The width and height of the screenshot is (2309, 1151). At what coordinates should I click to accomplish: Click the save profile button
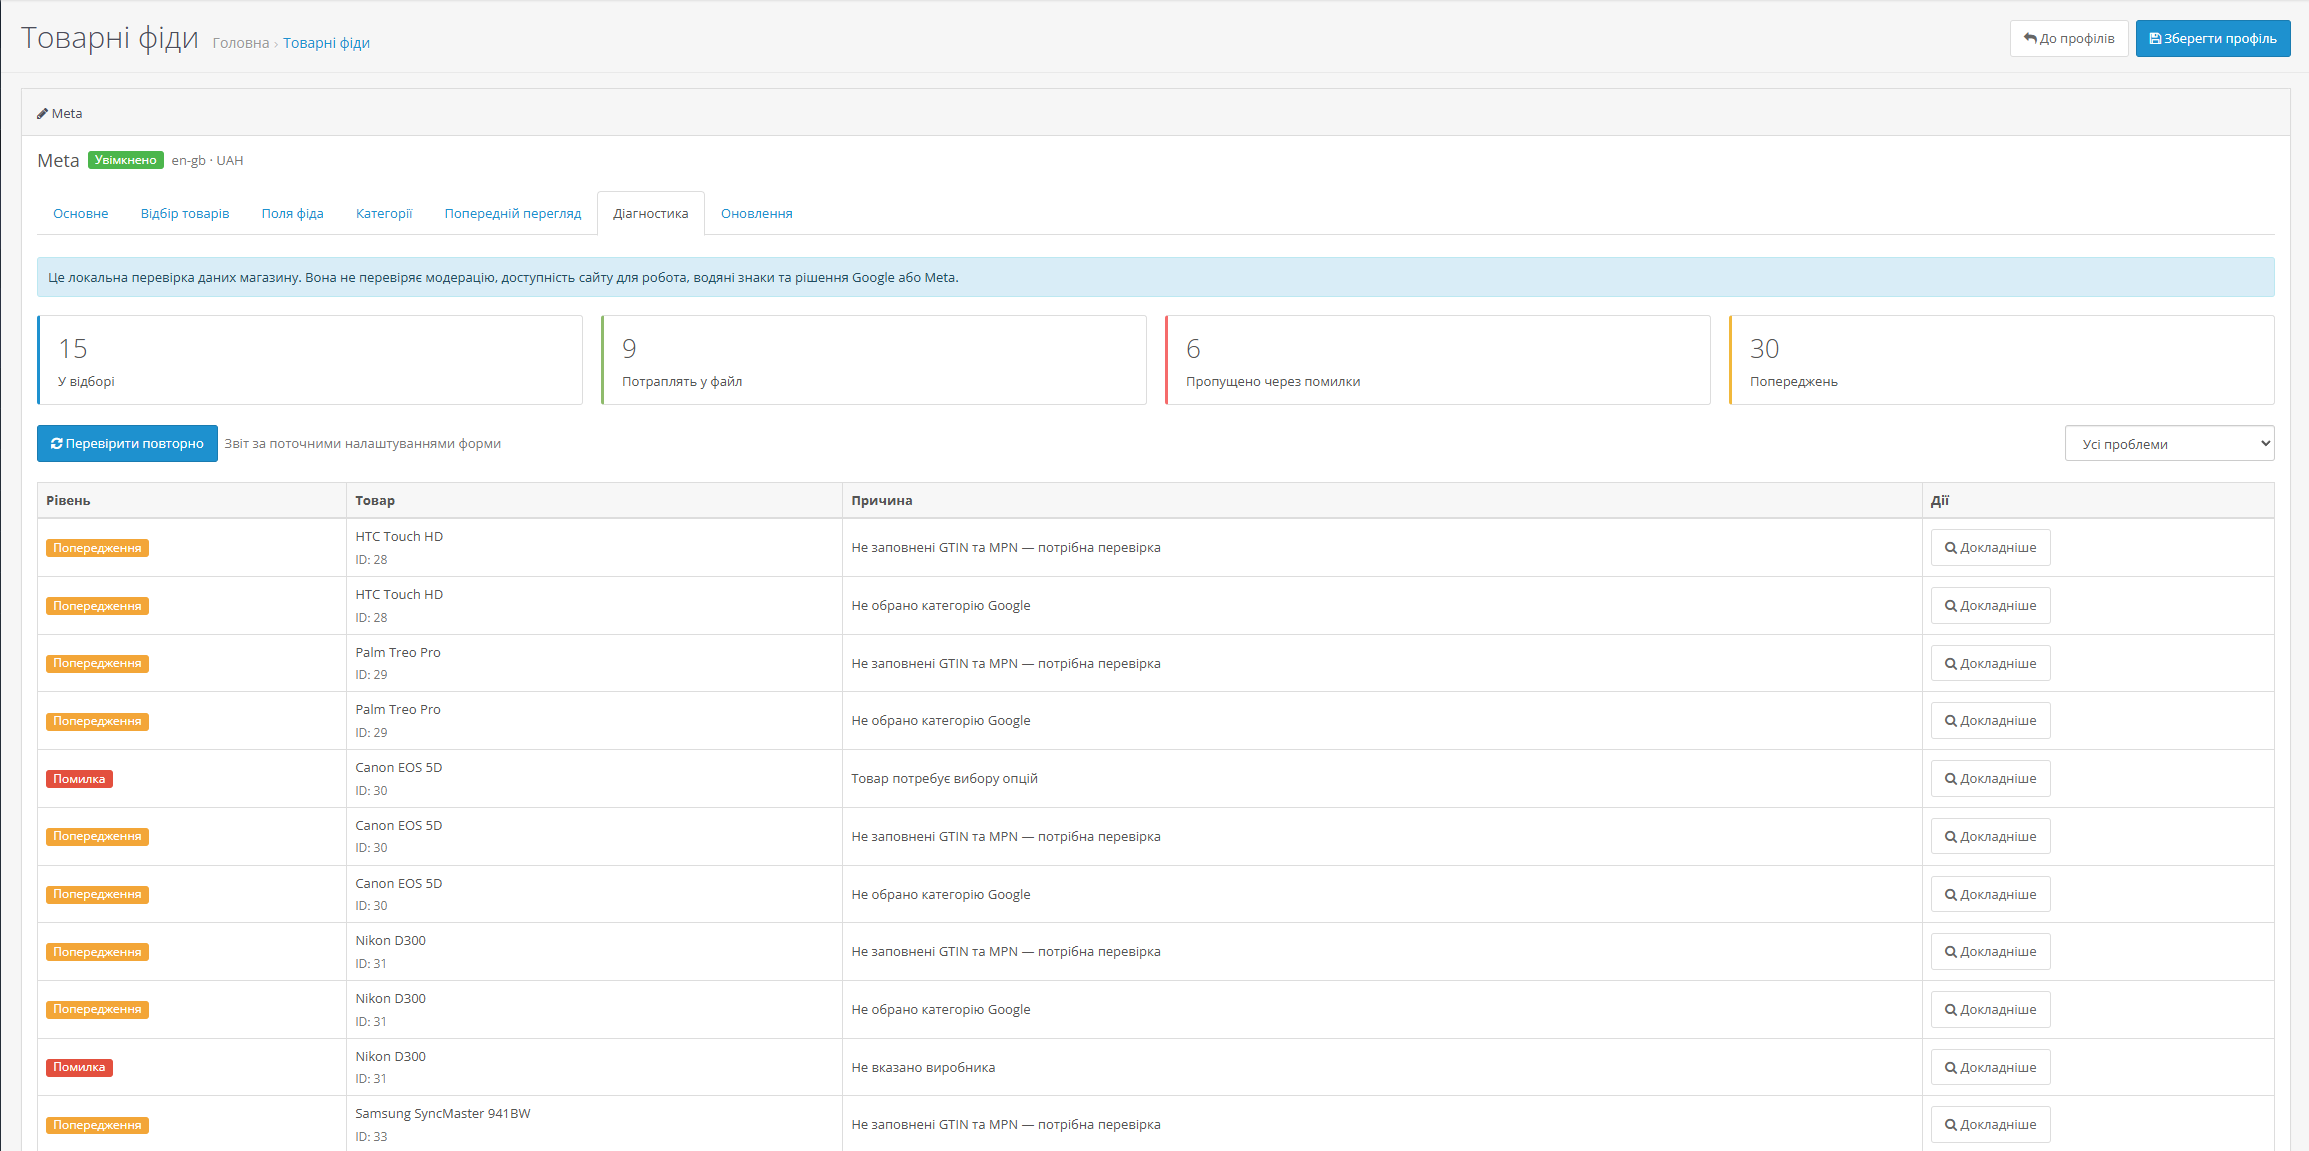(2212, 39)
